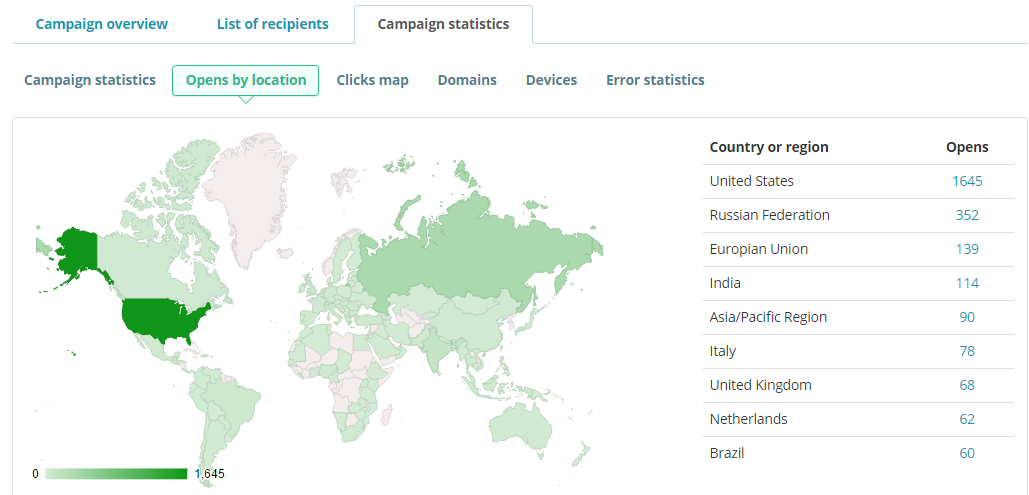Show the Devices statistics
Image resolution: width=1029 pixels, height=495 pixels.
pos(551,80)
